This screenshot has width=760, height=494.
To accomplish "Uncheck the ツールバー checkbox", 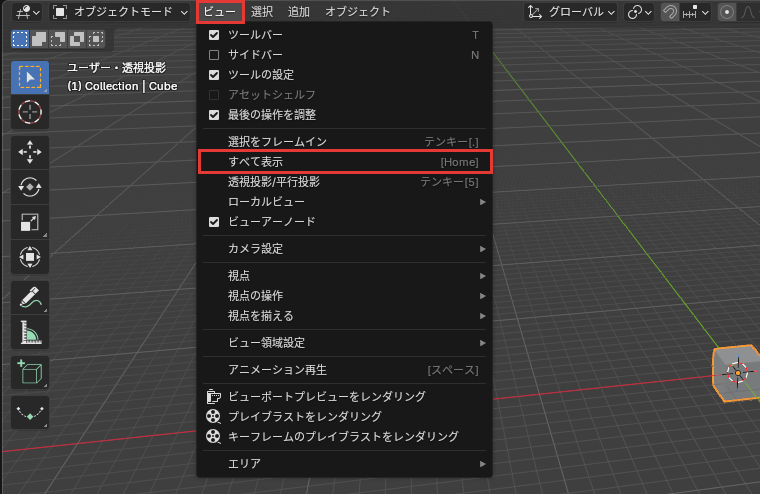I will (214, 35).
